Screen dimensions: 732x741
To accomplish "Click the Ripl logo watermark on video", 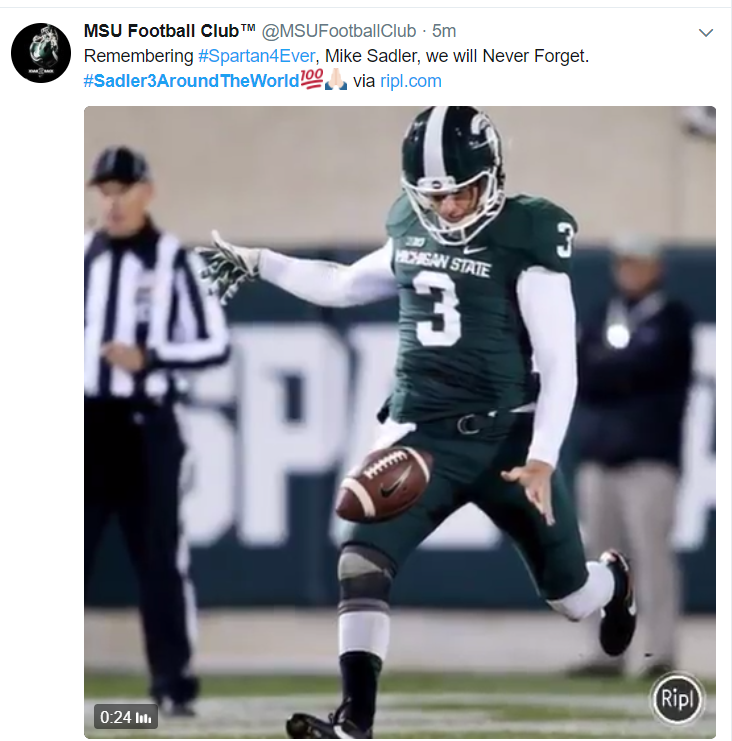I will click(x=678, y=698).
